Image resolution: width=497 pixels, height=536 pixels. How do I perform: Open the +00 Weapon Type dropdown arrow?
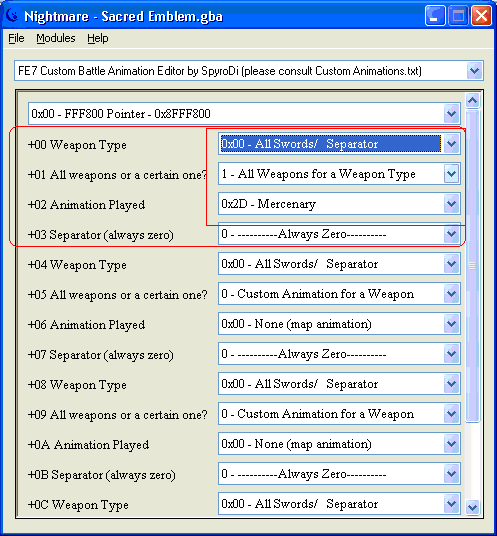coord(452,144)
